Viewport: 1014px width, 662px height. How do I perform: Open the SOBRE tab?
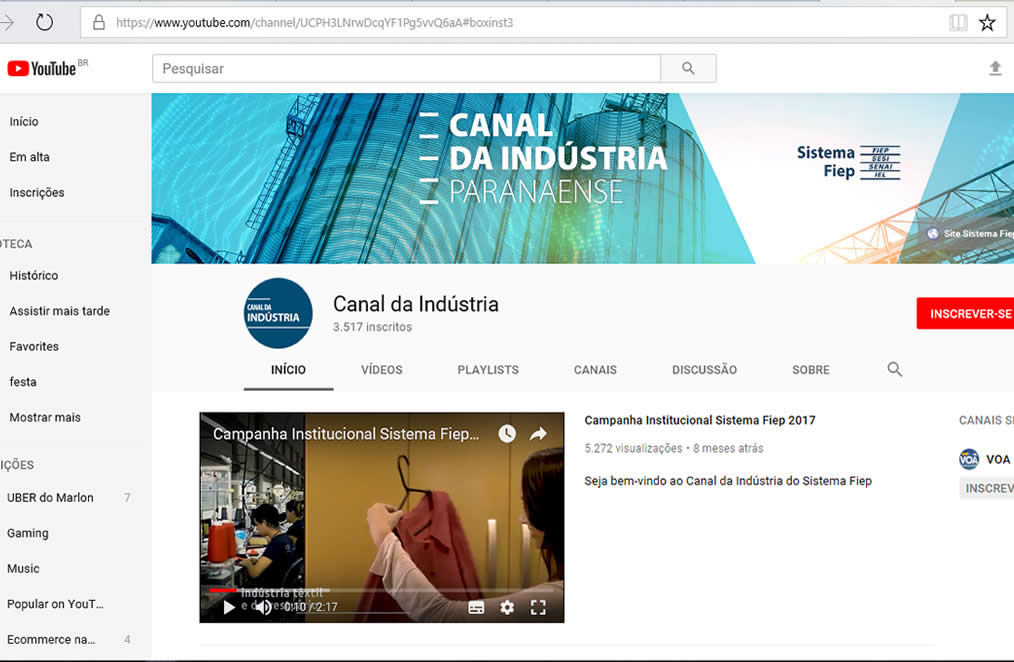pyautogui.click(x=811, y=370)
